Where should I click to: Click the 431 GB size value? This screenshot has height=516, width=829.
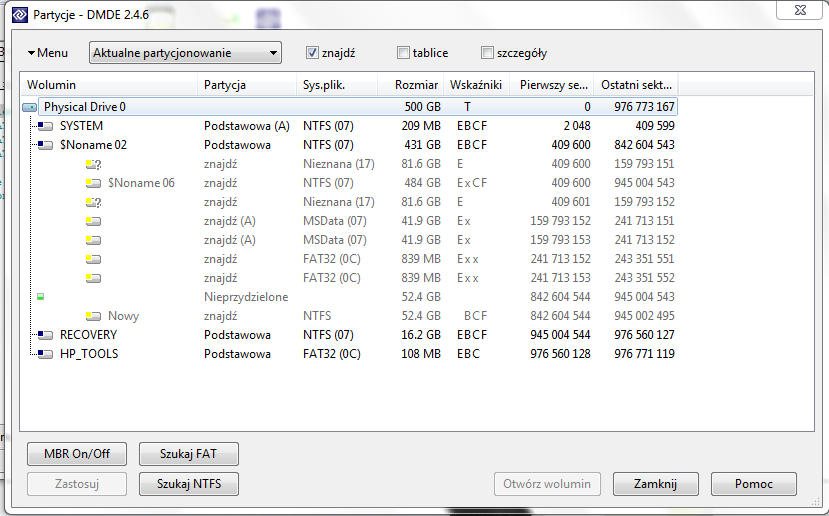[x=421, y=145]
